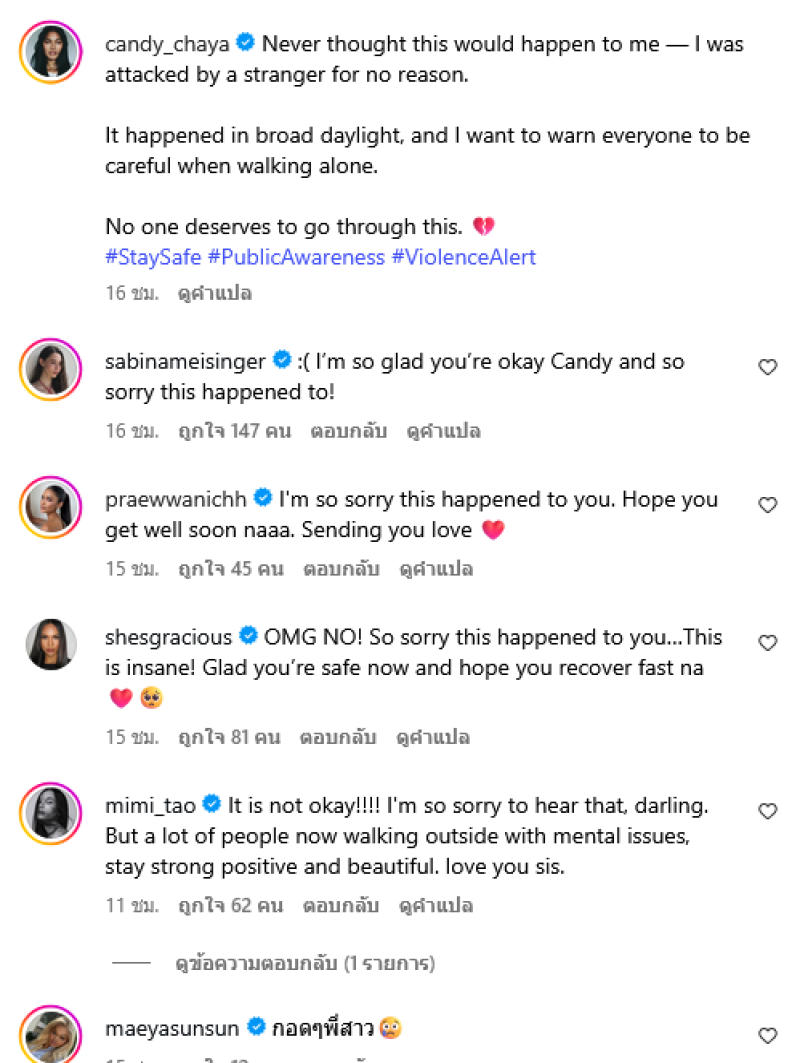Show translation of candy_chaya's caption
Viewport: 800px width, 1063px height.
click(215, 293)
